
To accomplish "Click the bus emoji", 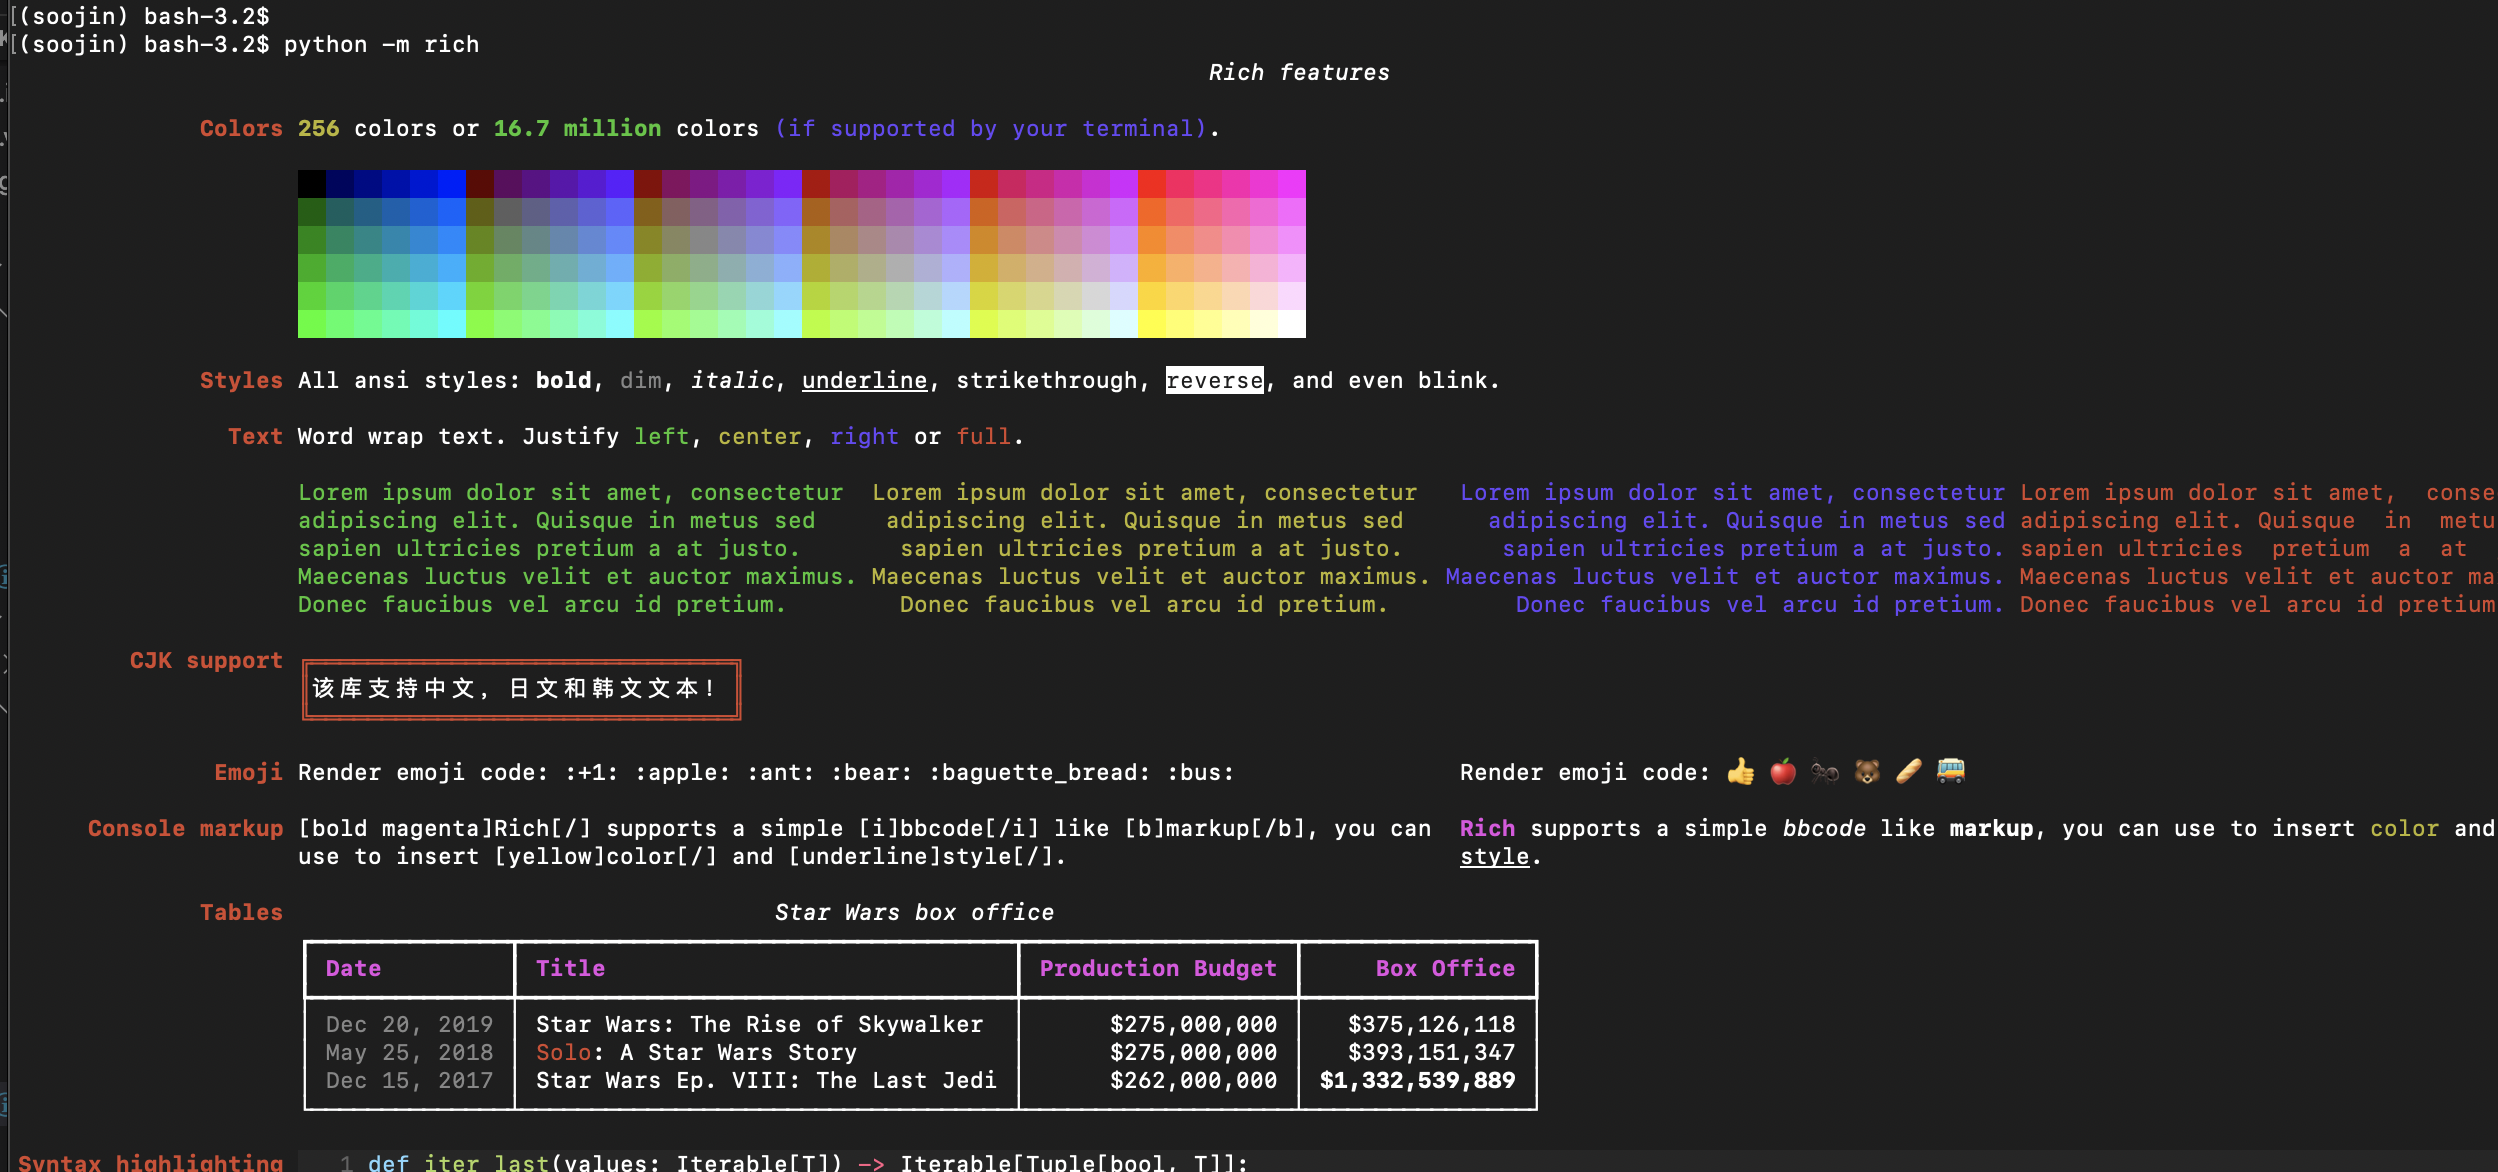I will click(1951, 772).
